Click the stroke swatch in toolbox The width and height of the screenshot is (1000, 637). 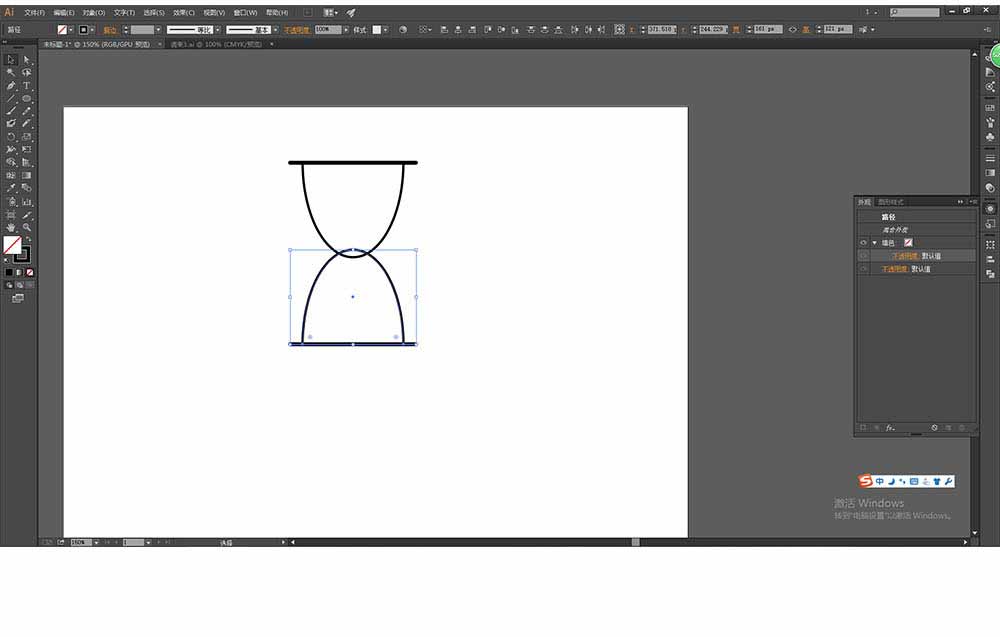(22, 254)
